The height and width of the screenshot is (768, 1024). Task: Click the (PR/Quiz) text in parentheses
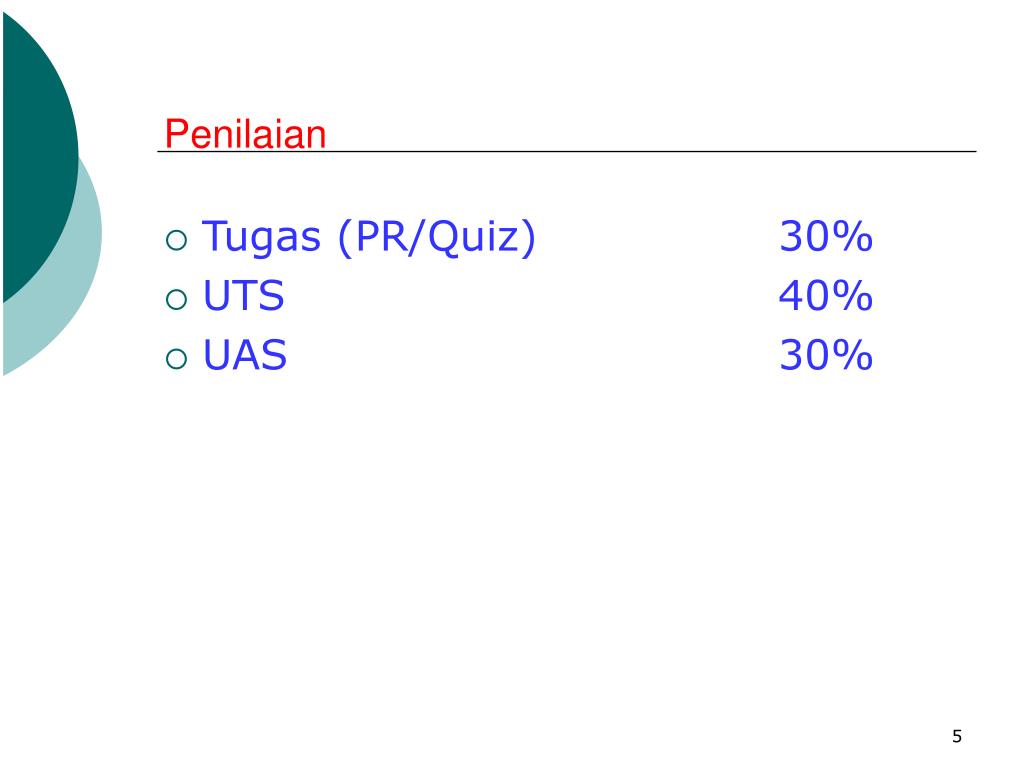pos(437,237)
